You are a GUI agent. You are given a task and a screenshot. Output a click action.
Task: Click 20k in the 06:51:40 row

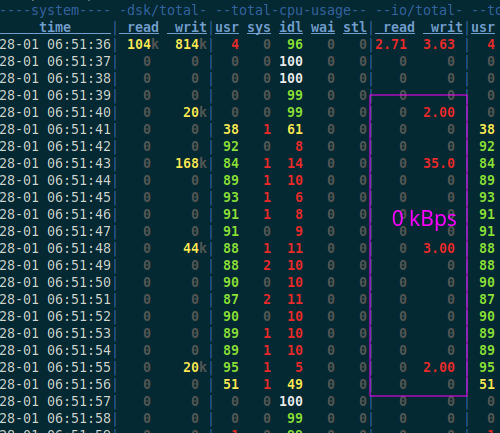point(195,112)
